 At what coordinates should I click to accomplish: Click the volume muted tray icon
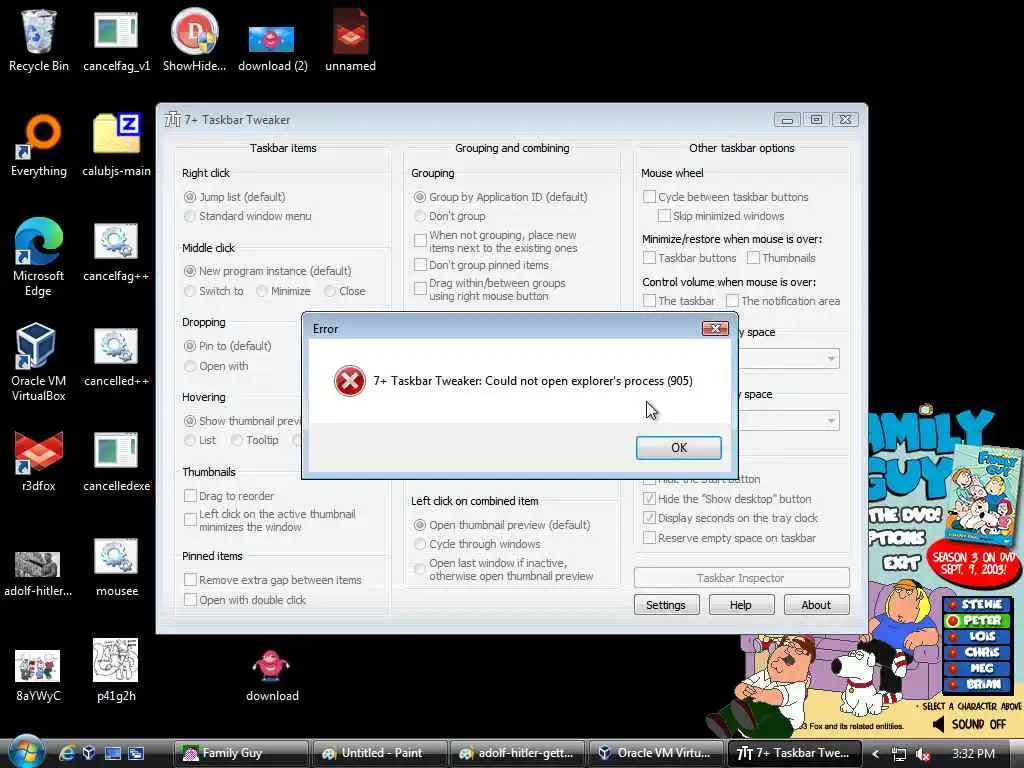923,754
